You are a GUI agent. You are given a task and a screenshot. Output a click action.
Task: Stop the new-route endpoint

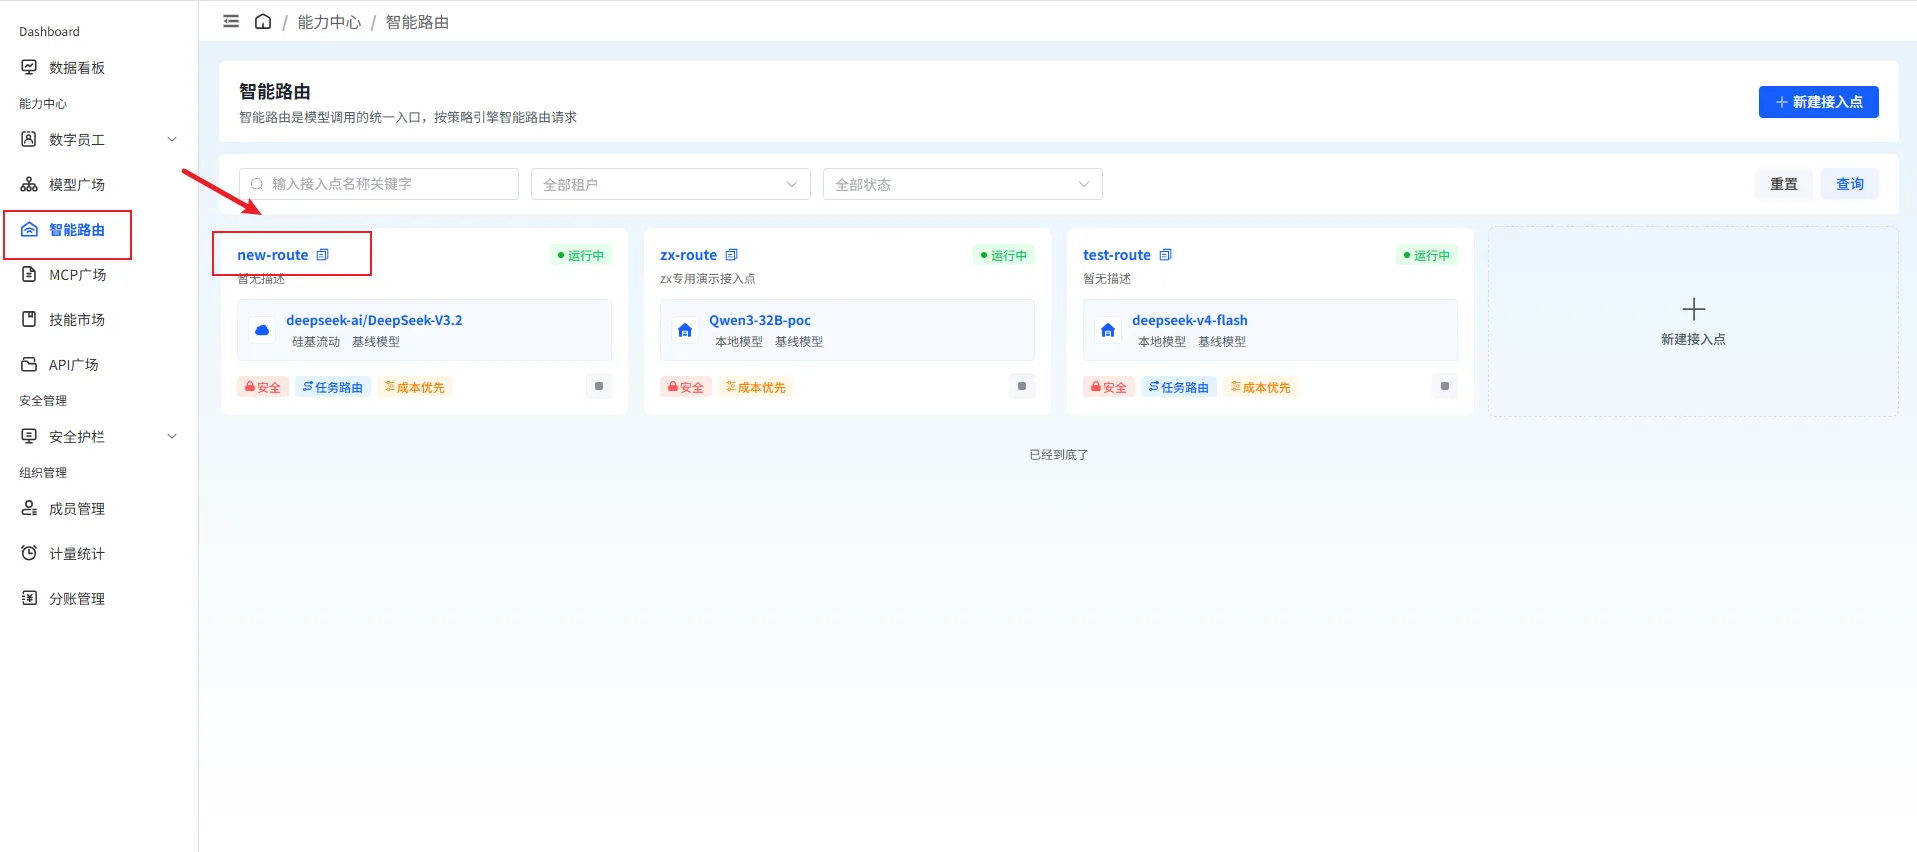click(x=599, y=386)
